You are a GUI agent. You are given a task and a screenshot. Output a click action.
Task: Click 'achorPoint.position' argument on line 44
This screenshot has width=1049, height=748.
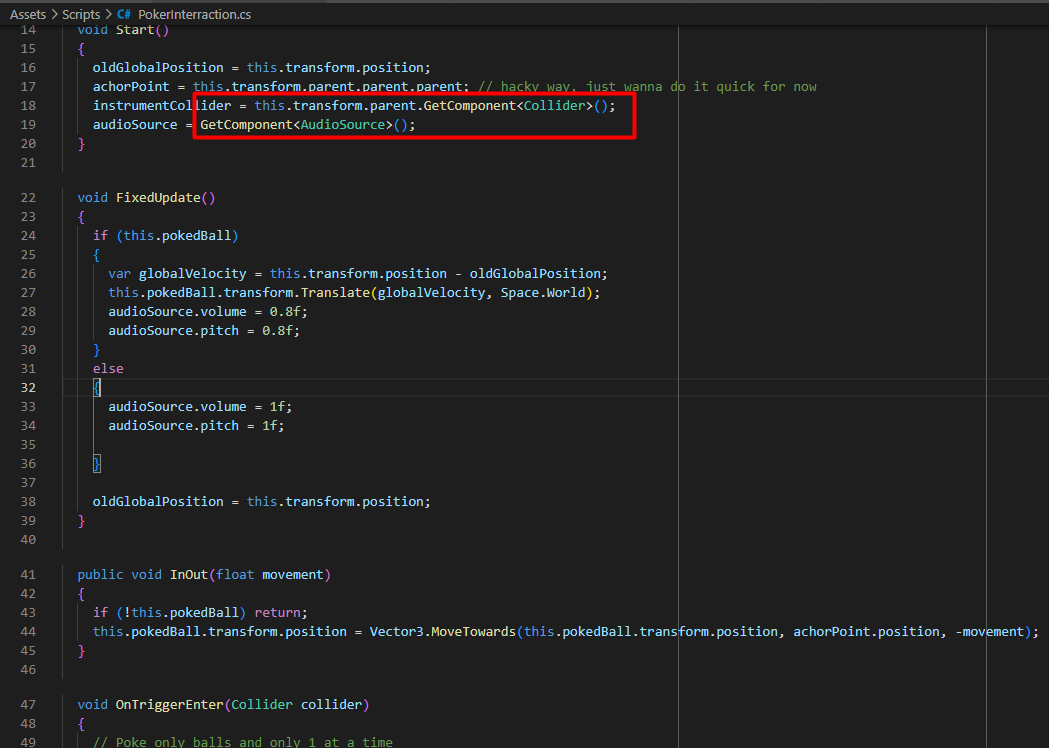tap(866, 632)
